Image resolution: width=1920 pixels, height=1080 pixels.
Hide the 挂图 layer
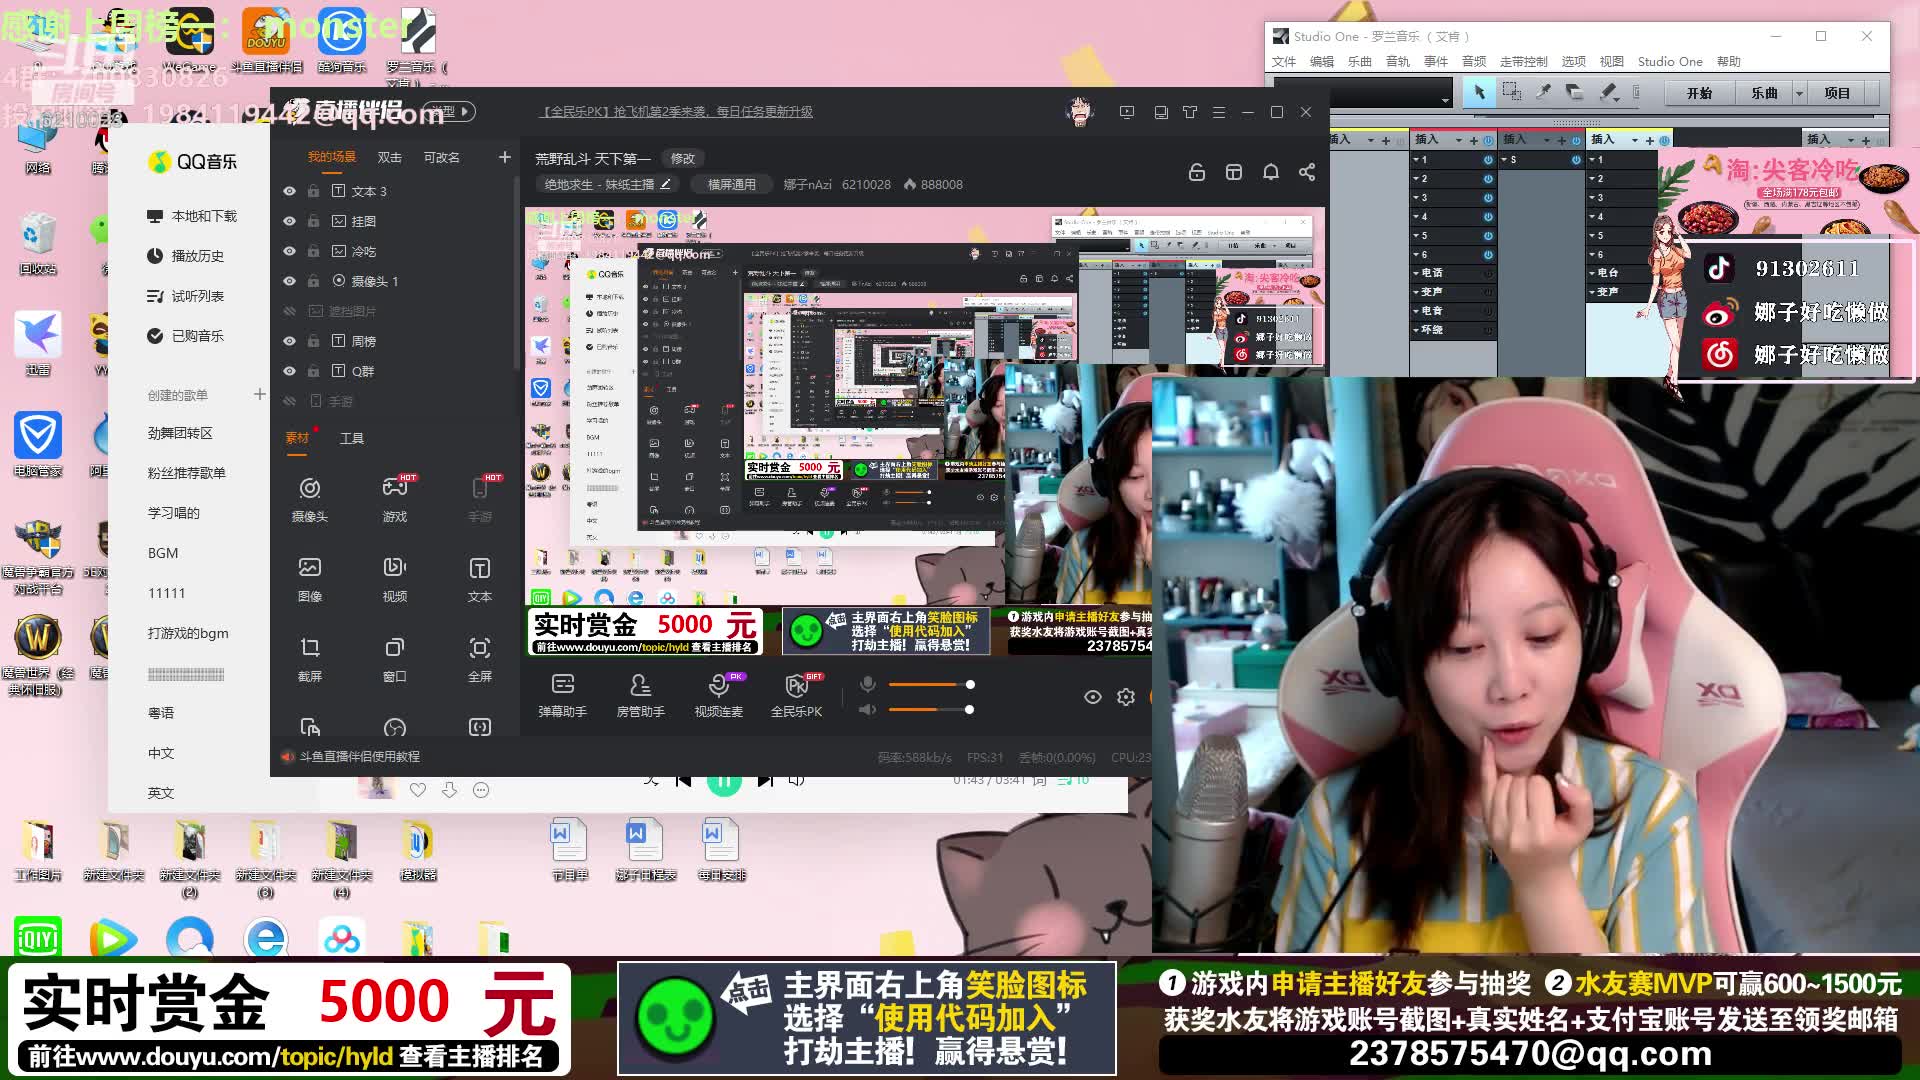290,221
